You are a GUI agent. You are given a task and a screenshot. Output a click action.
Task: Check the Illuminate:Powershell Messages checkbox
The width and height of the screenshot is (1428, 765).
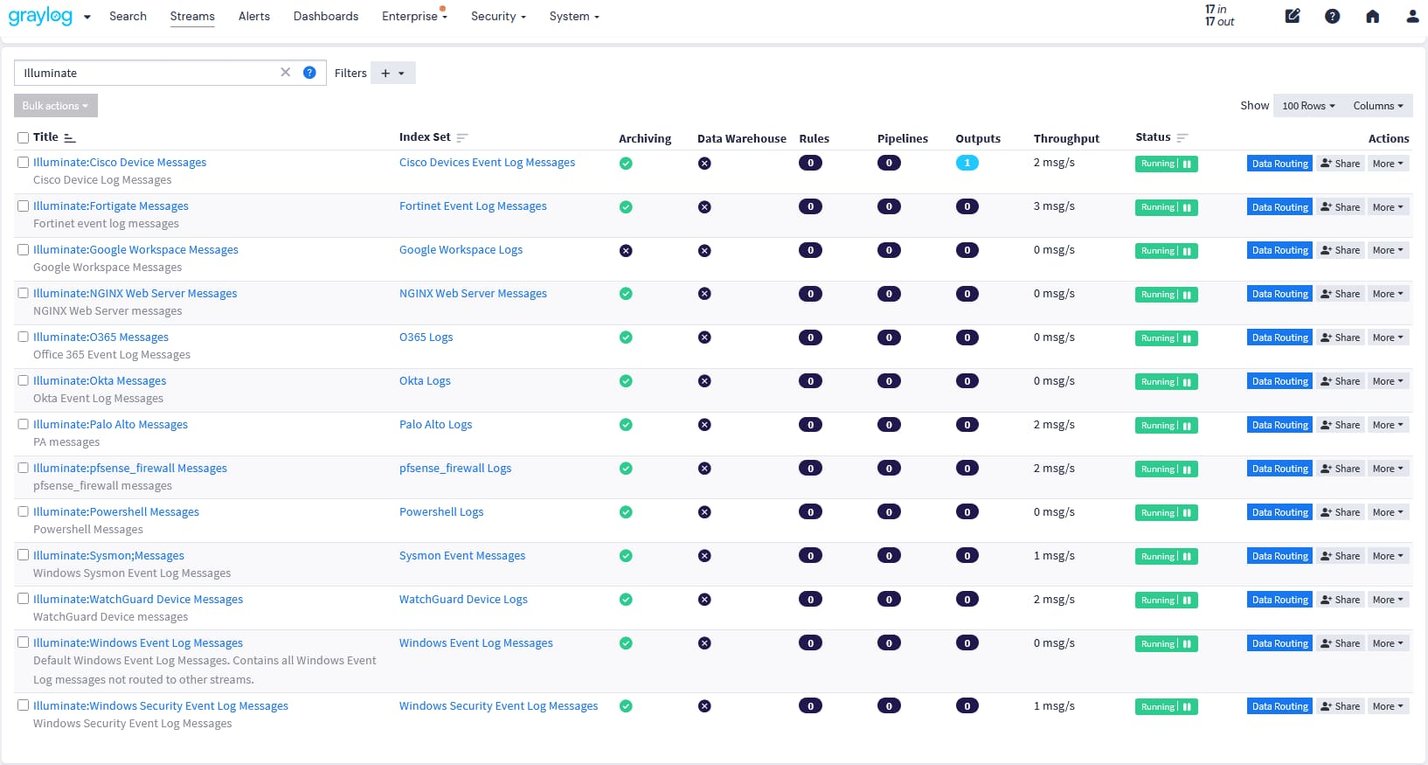pyautogui.click(x=23, y=511)
